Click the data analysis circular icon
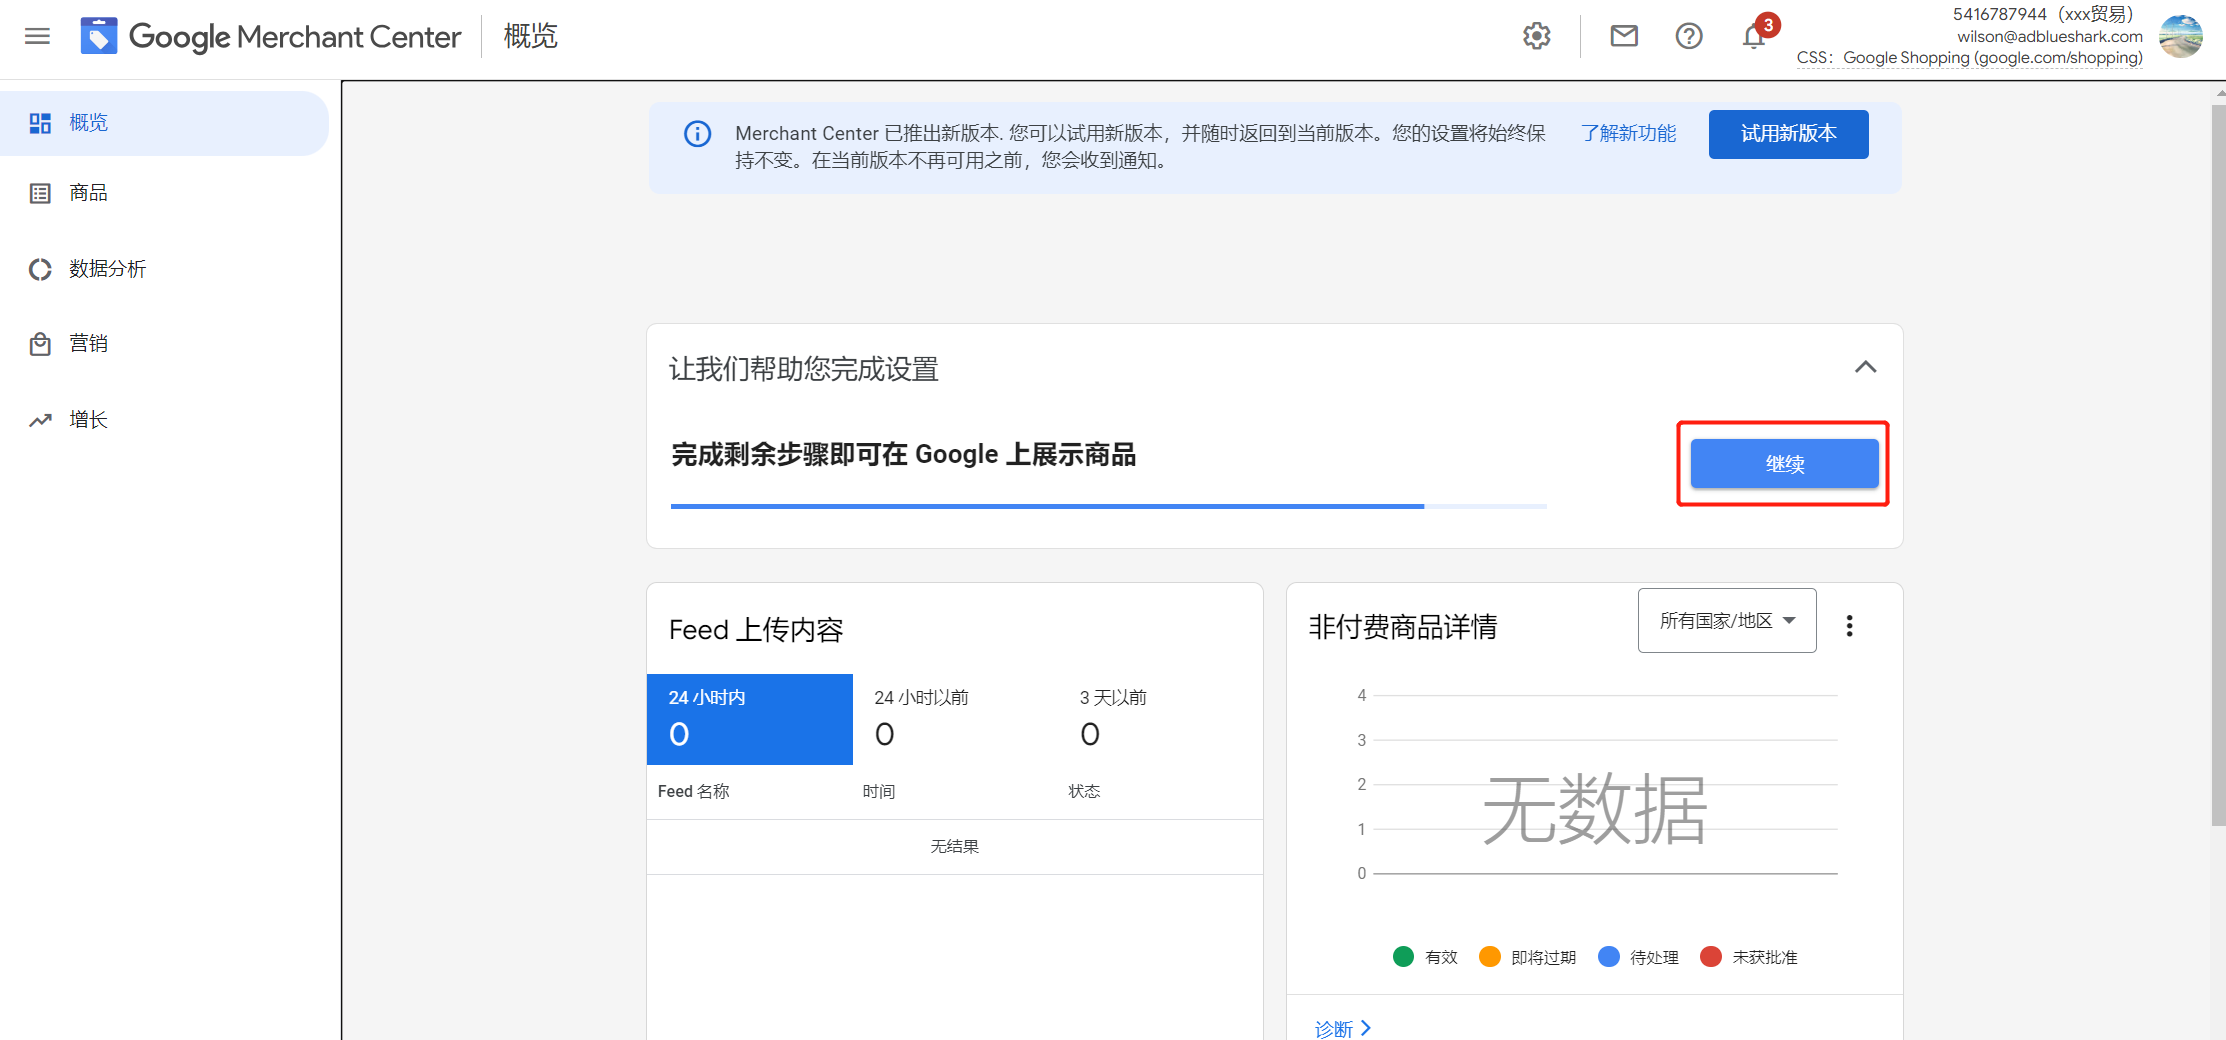Image resolution: width=2226 pixels, height=1040 pixels. click(x=40, y=269)
